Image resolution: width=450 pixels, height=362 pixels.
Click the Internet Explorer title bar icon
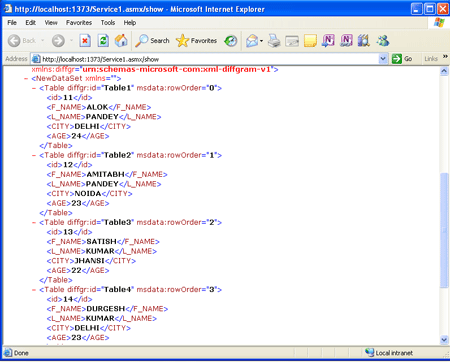pos(8,9)
